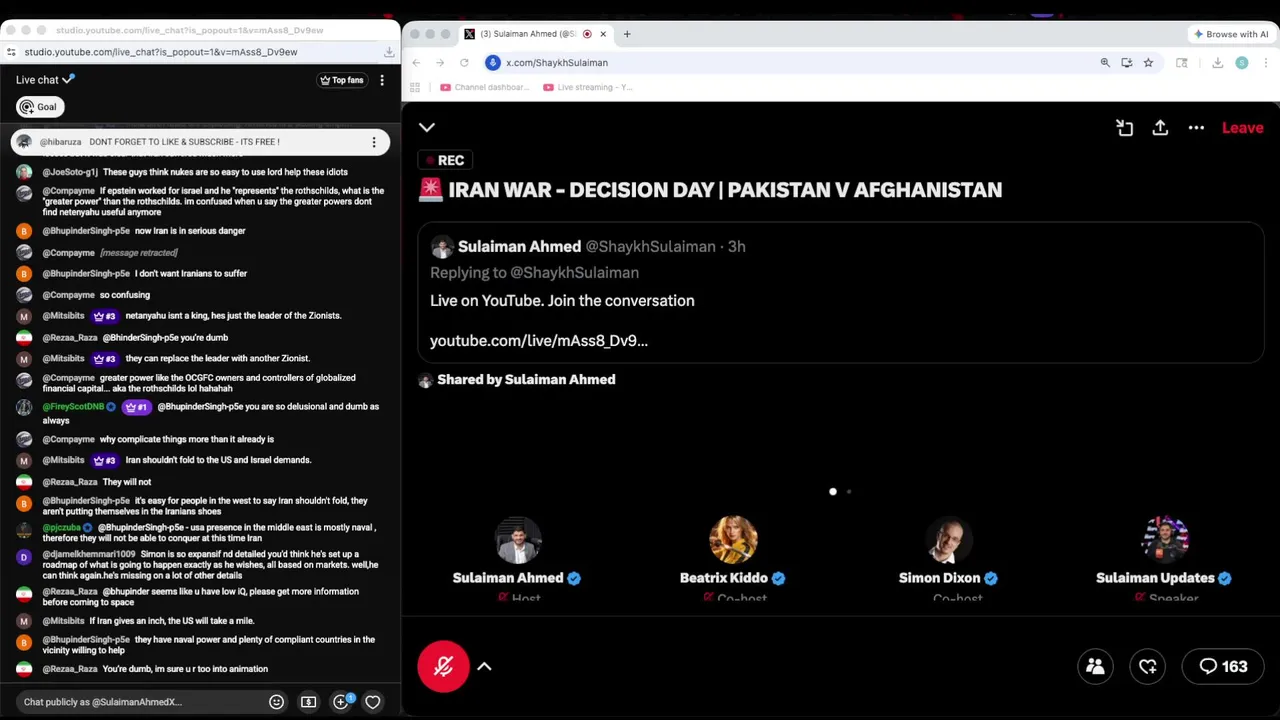Open the 163 replies bubble
Image resolution: width=1280 pixels, height=720 pixels.
click(x=1223, y=666)
